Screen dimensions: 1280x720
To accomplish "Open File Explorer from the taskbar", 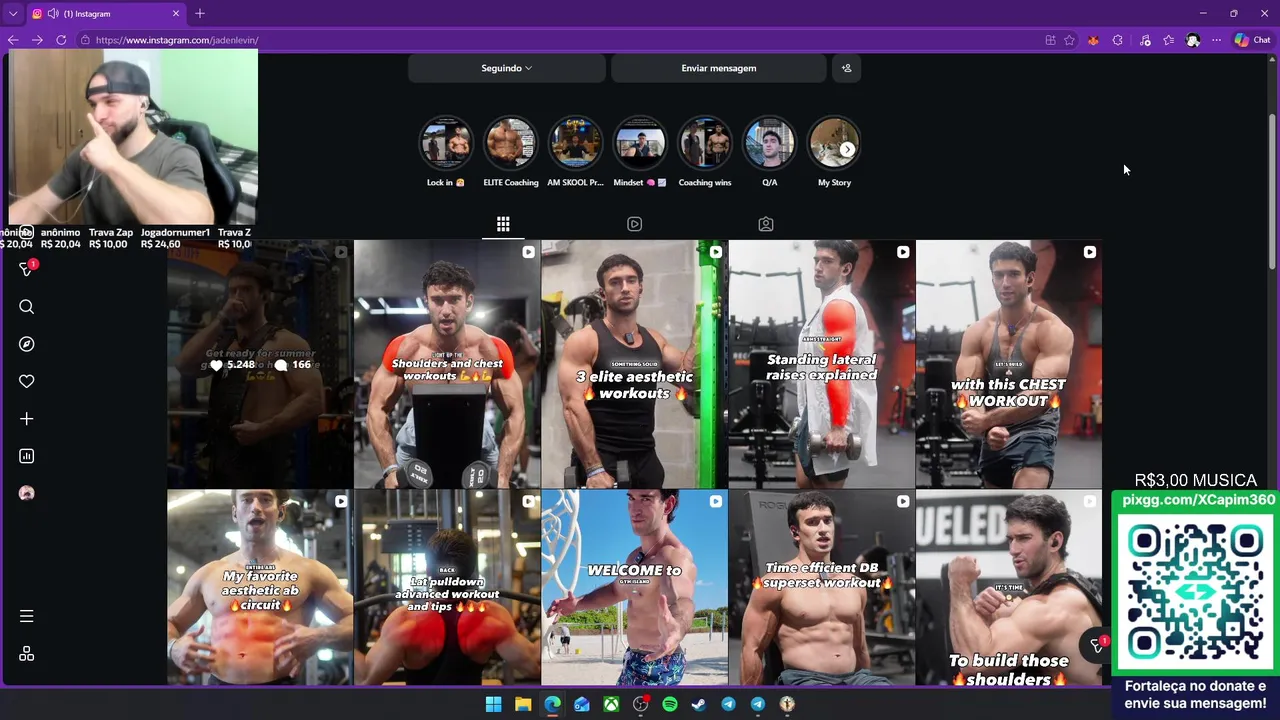I will click(522, 704).
